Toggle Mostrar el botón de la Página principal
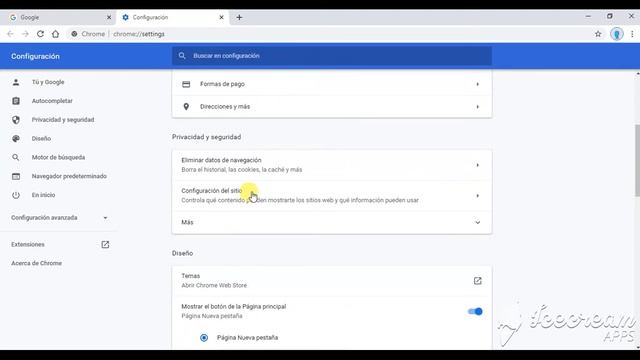 (475, 311)
